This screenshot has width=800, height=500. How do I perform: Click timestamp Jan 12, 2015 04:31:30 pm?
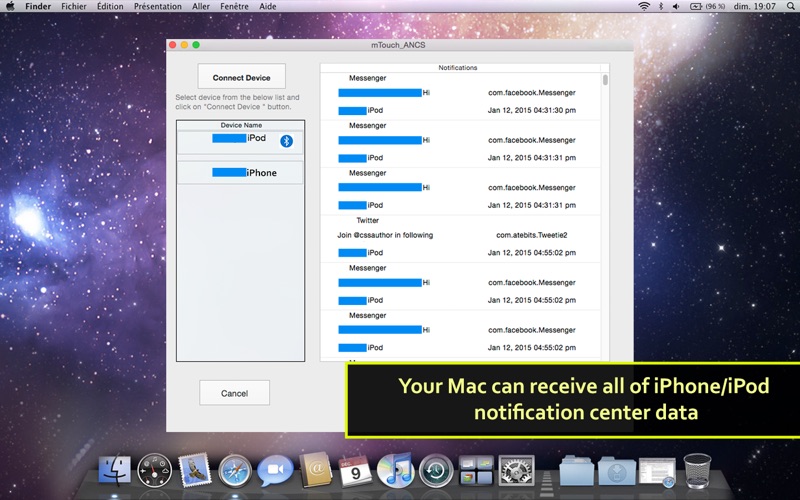[x=532, y=110]
